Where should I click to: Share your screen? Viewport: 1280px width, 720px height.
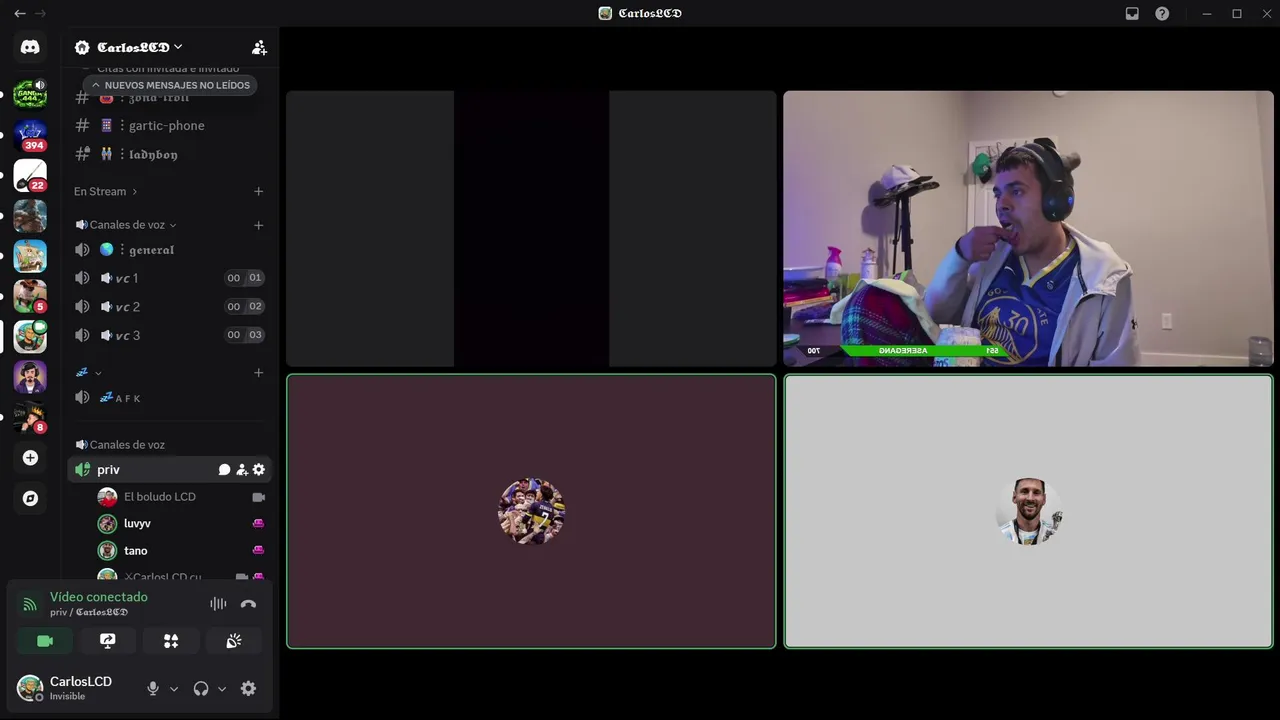coord(108,641)
